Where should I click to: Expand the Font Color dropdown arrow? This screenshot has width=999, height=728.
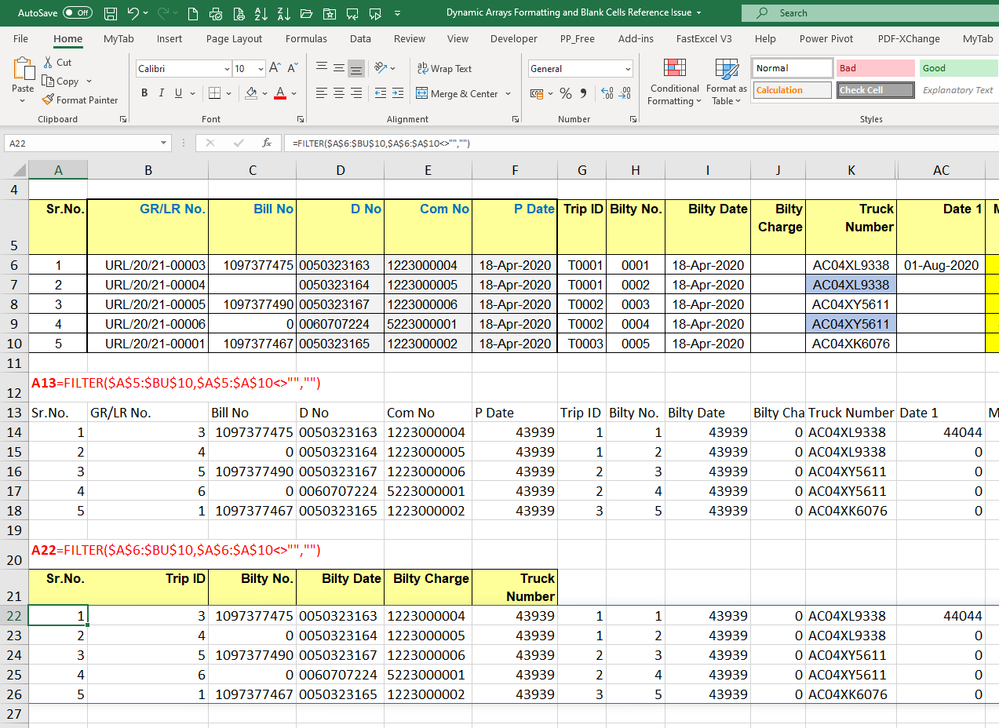point(294,94)
